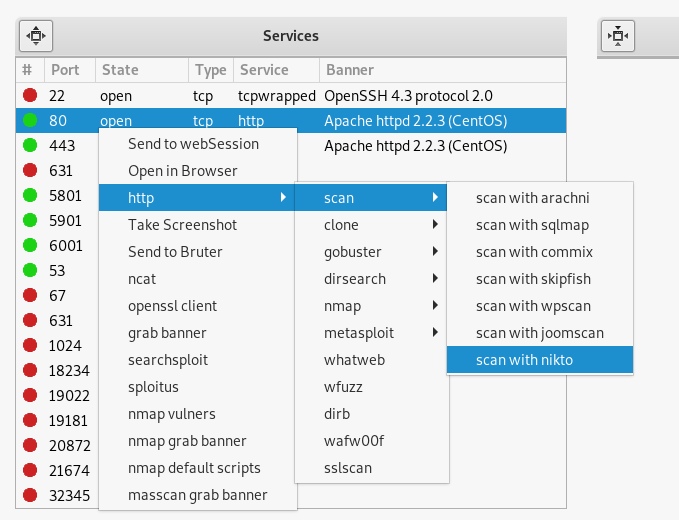The image size is (679, 520).
Task: Open the clone submenu
Action: 368,225
